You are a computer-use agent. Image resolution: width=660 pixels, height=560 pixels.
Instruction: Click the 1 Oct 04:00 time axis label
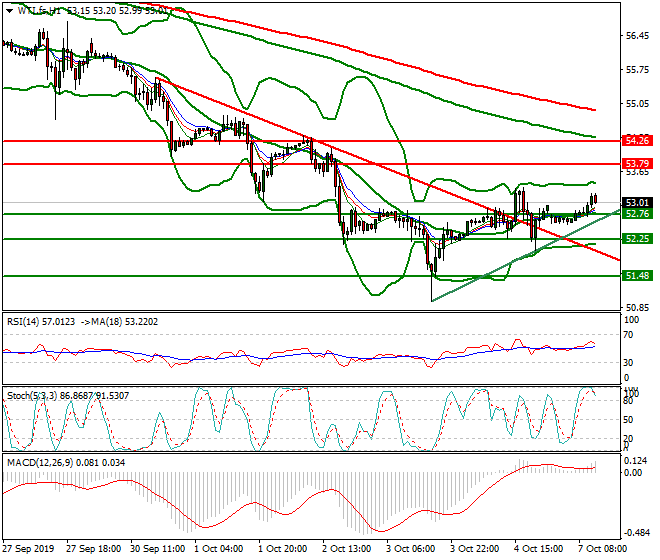click(x=218, y=549)
